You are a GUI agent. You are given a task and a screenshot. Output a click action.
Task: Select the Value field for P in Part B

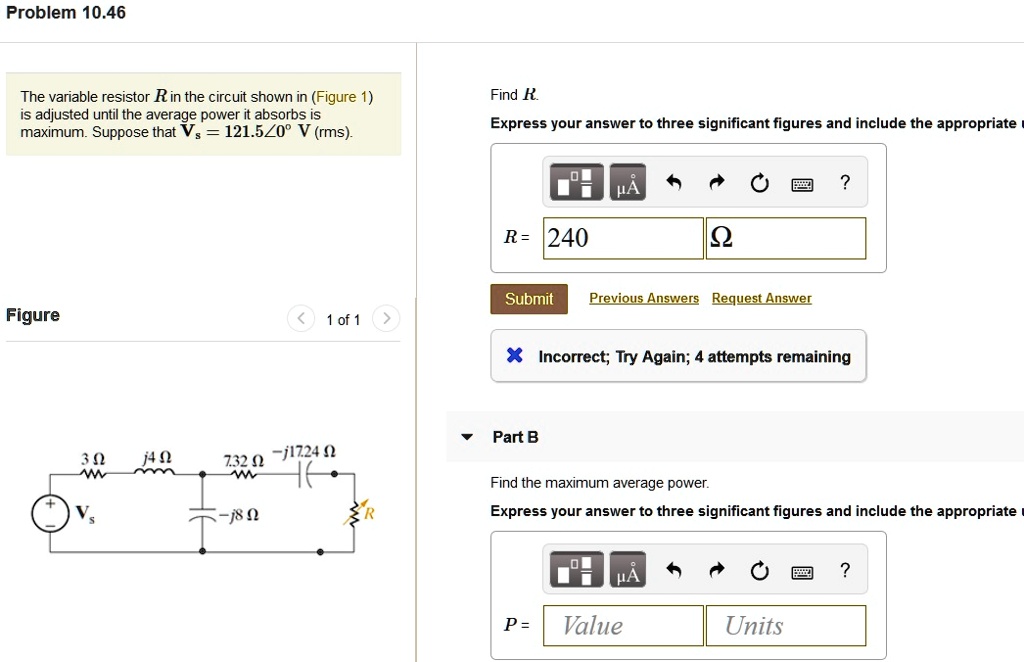pyautogui.click(x=622, y=624)
